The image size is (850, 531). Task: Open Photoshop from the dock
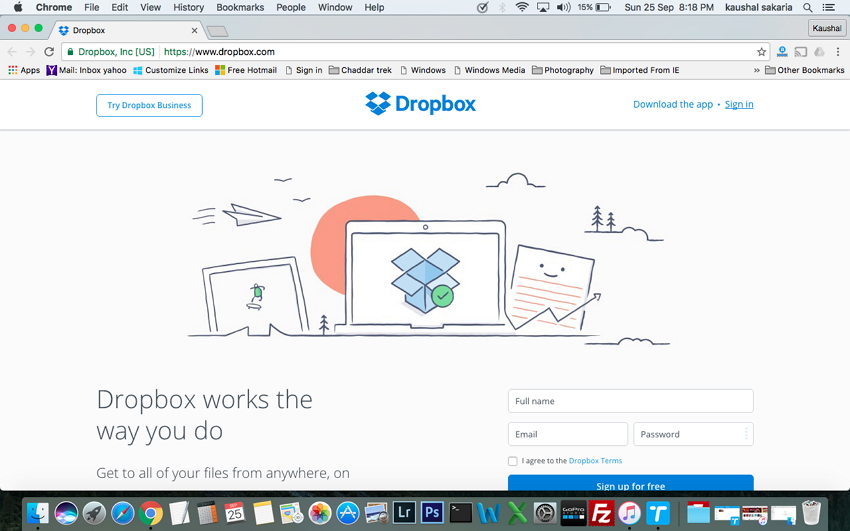coord(432,513)
